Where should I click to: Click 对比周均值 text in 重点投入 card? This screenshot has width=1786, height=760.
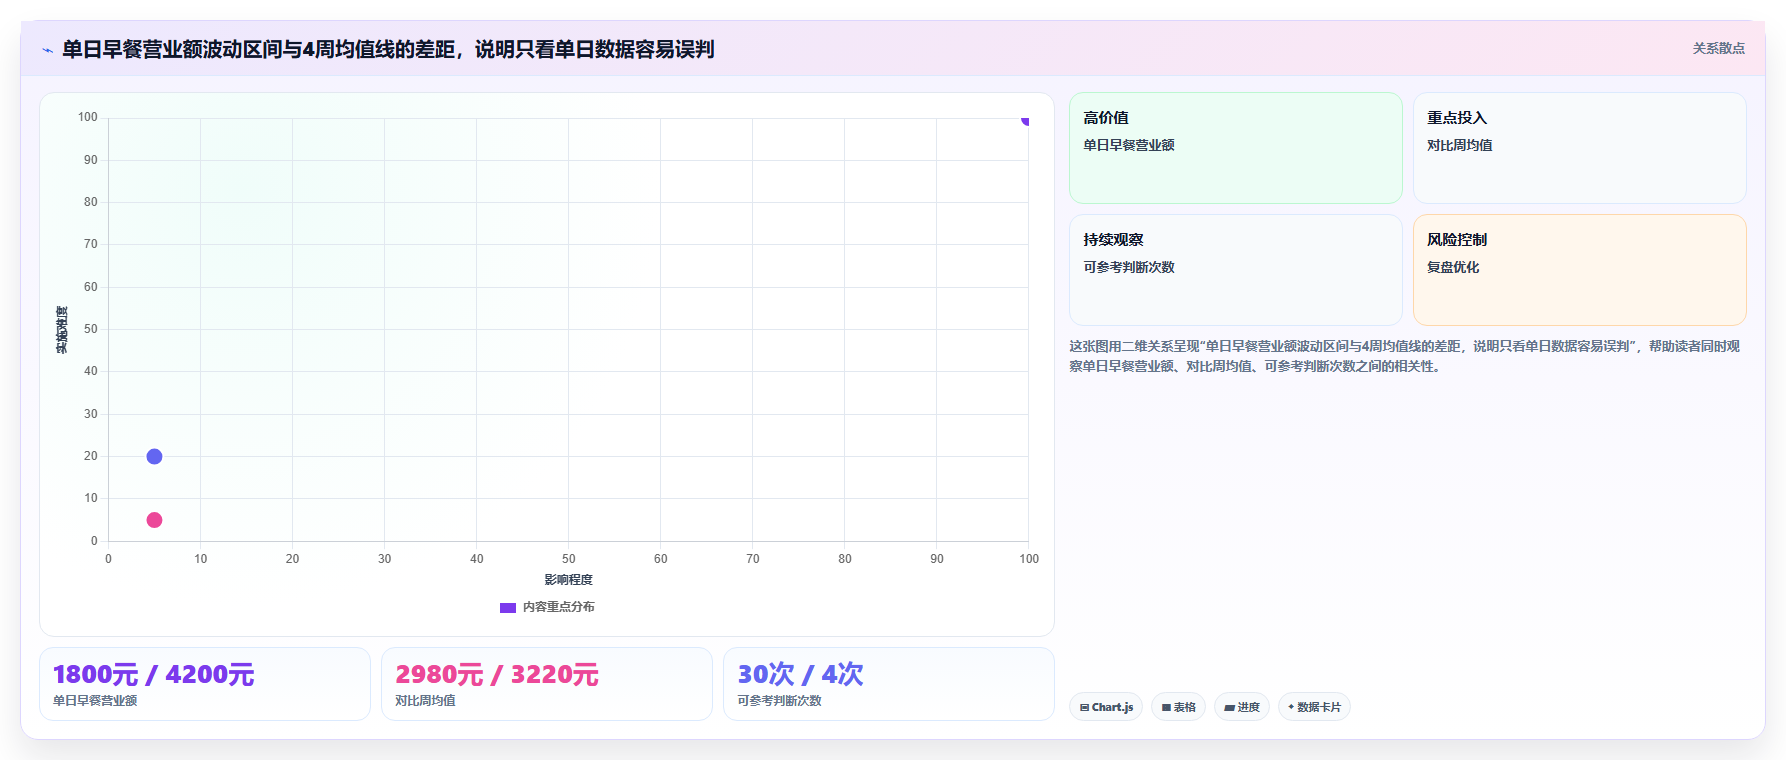[x=1459, y=145]
